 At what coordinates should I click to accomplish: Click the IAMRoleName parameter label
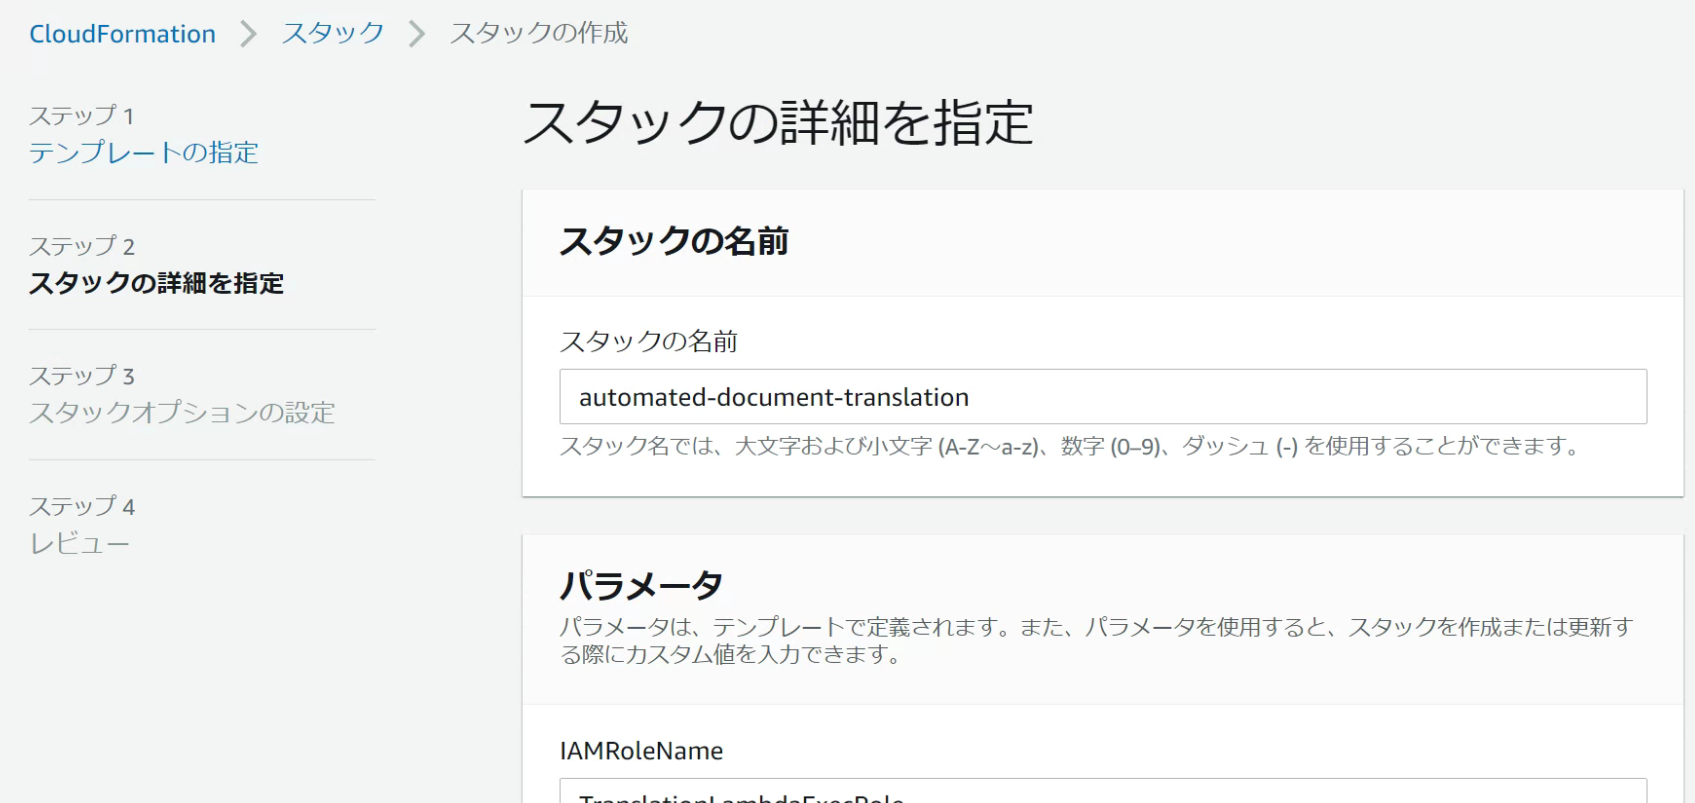click(641, 751)
